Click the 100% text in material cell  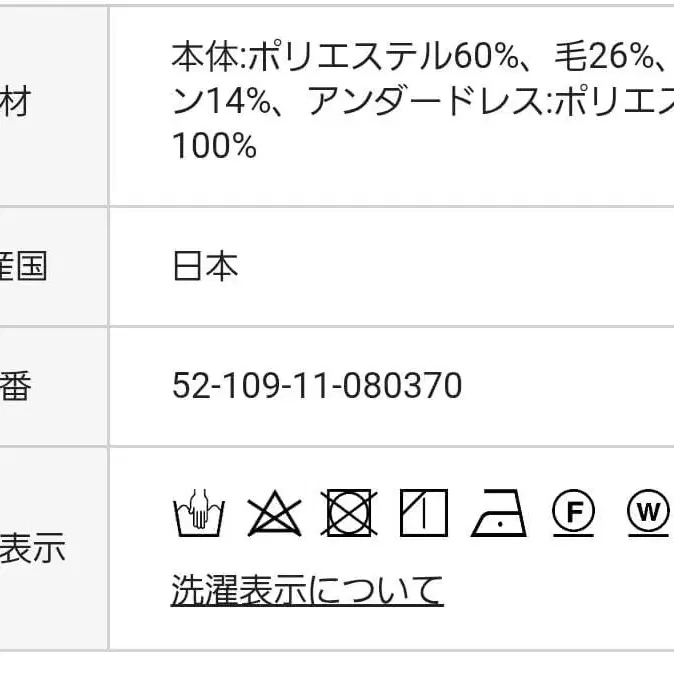click(214, 147)
